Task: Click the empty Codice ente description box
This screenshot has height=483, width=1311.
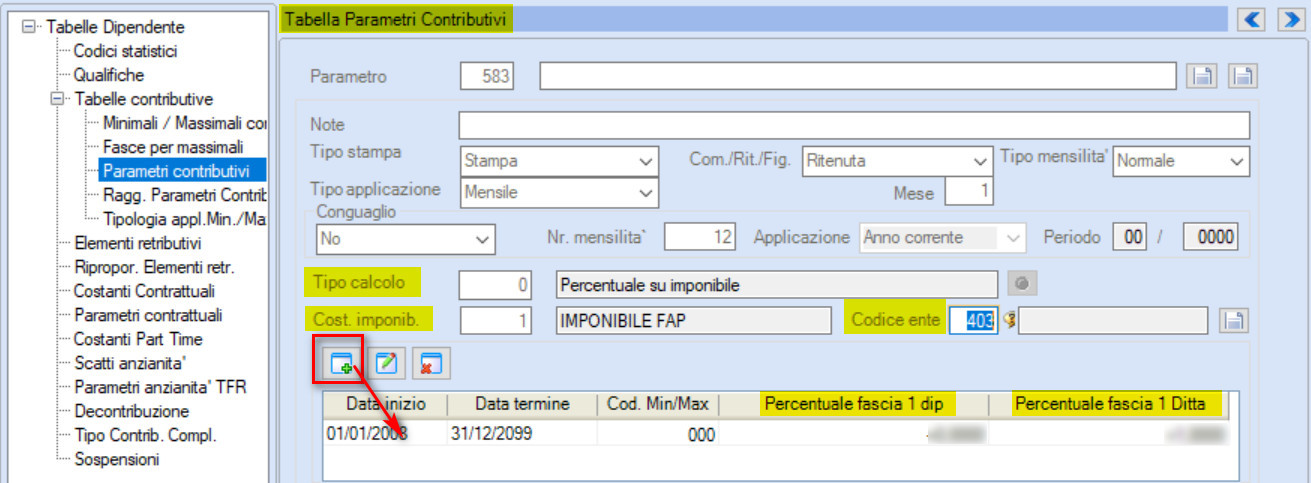Action: point(1113,320)
